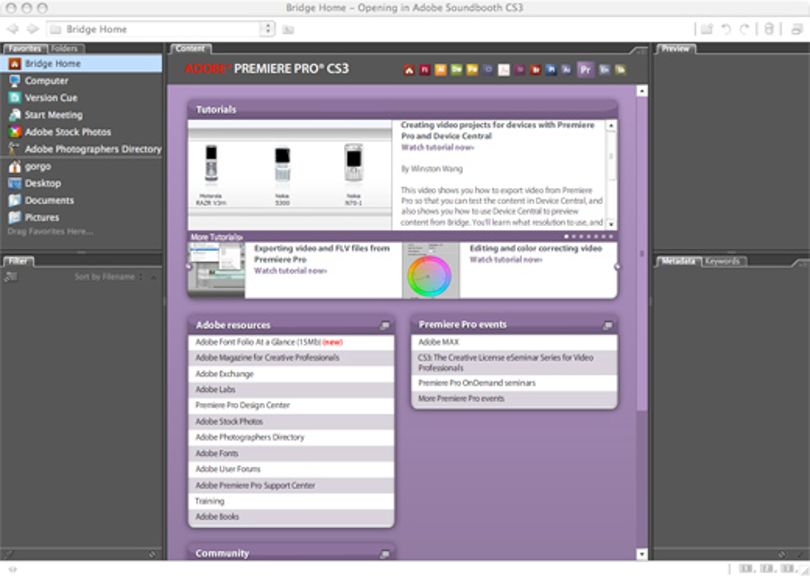
Task: Switch to the Folders tab
Action: (64, 49)
